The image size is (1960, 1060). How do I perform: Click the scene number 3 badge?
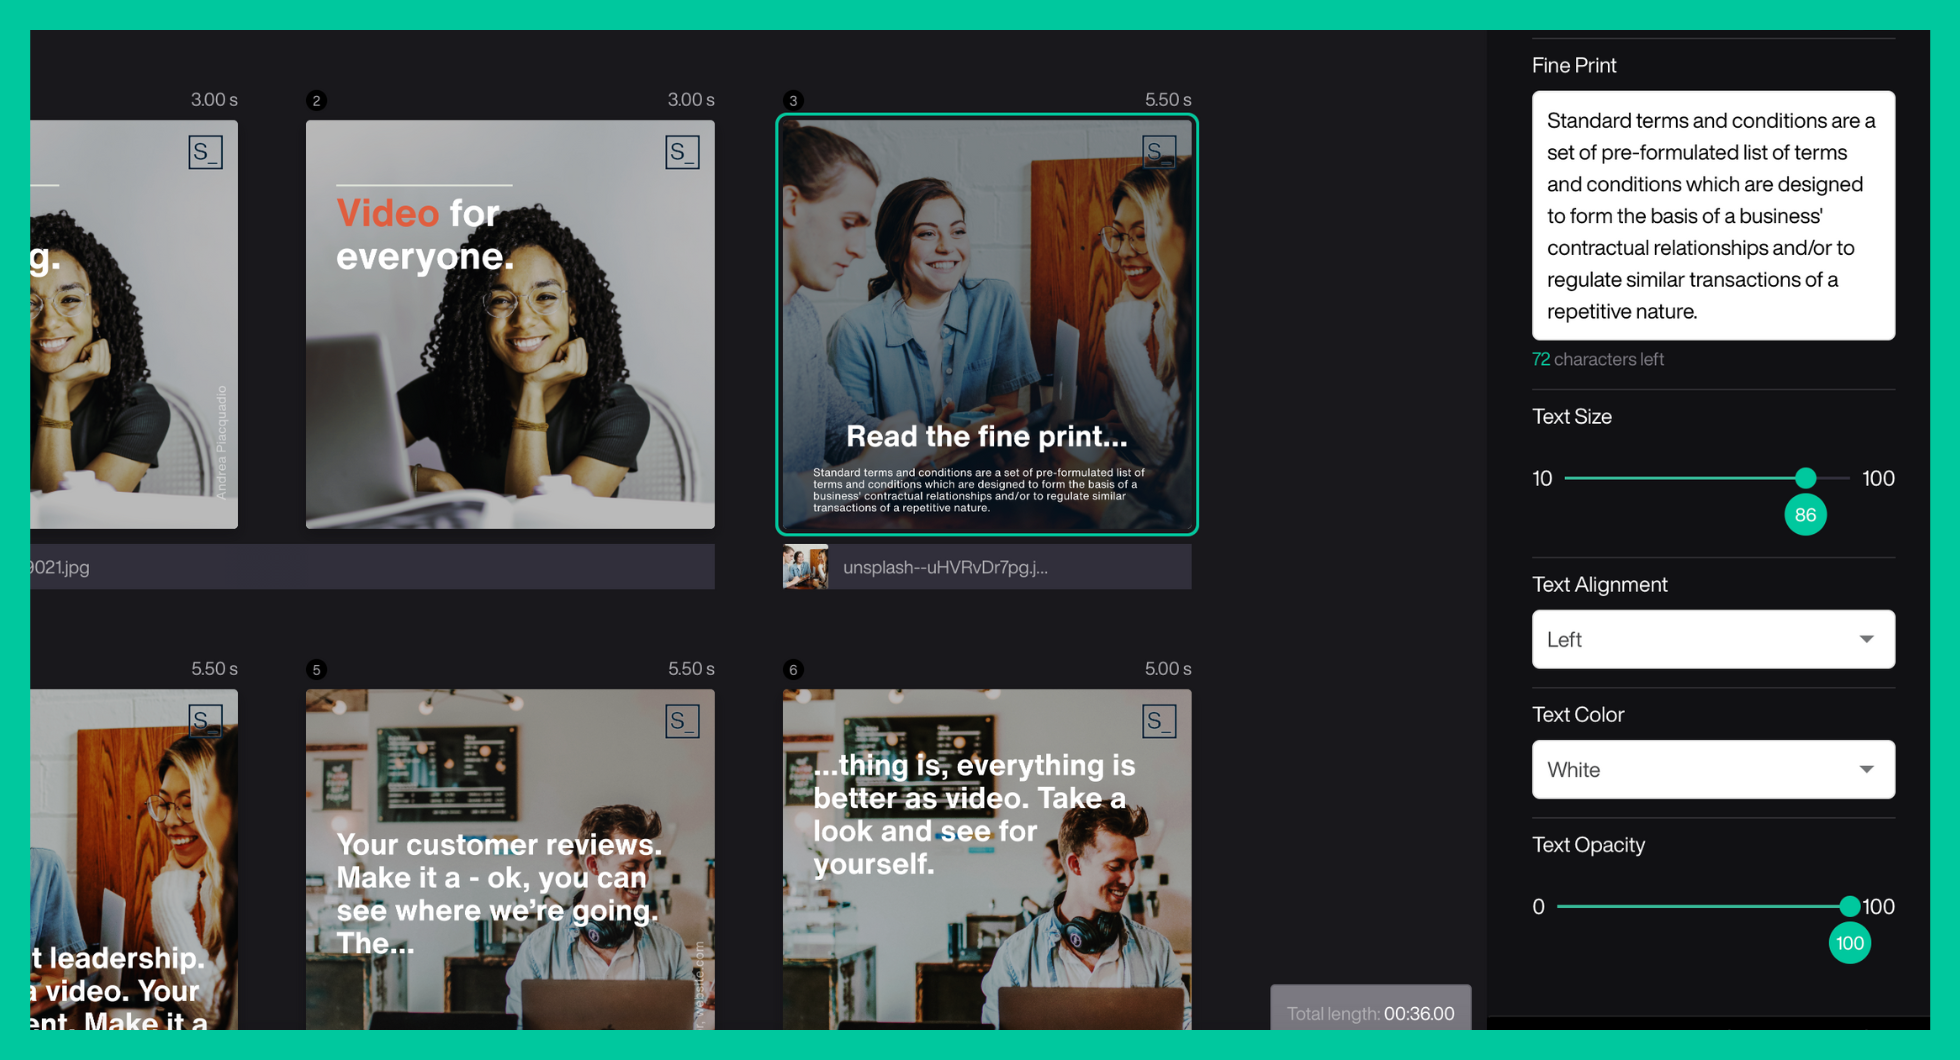point(793,100)
